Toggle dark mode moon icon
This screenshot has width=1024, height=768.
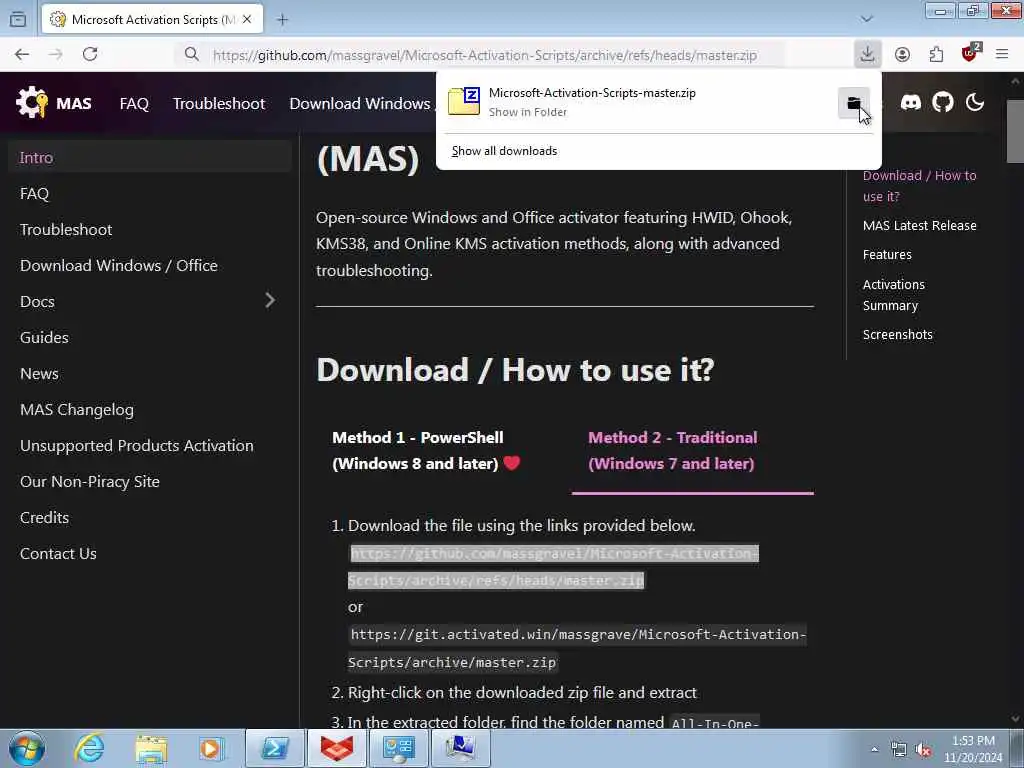coord(974,103)
